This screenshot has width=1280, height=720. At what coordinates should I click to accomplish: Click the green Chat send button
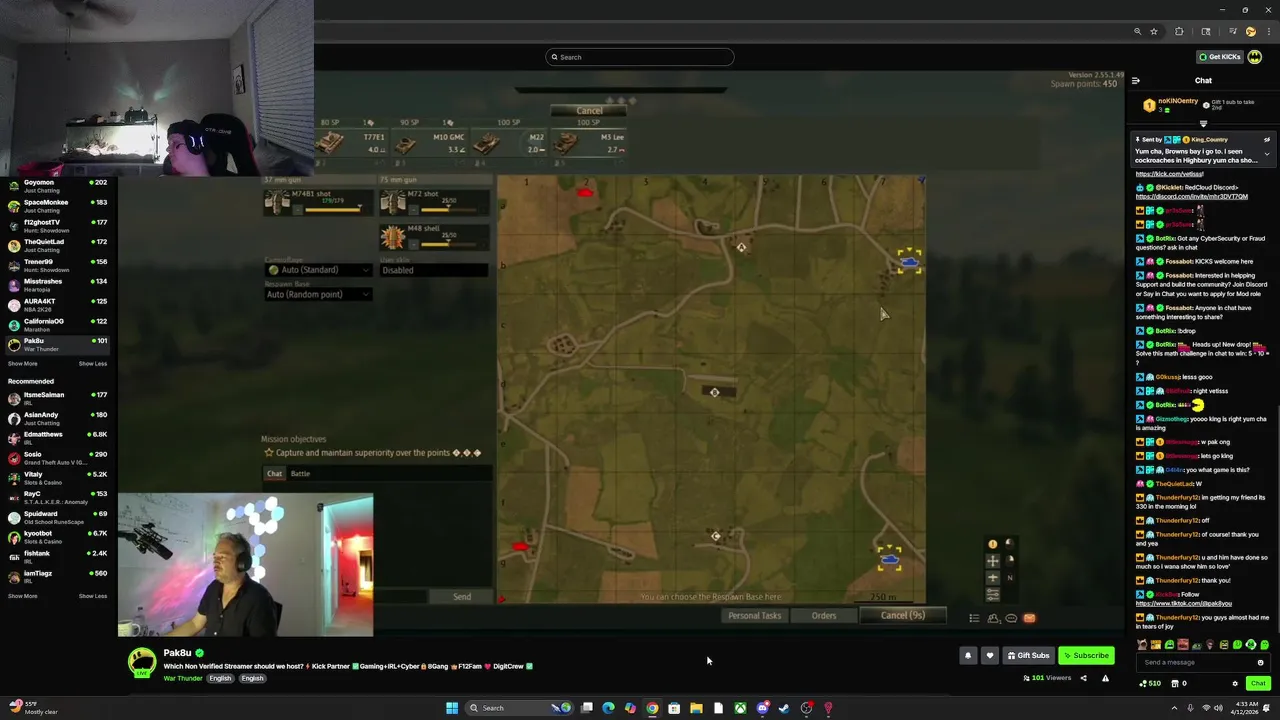pyautogui.click(x=1258, y=684)
